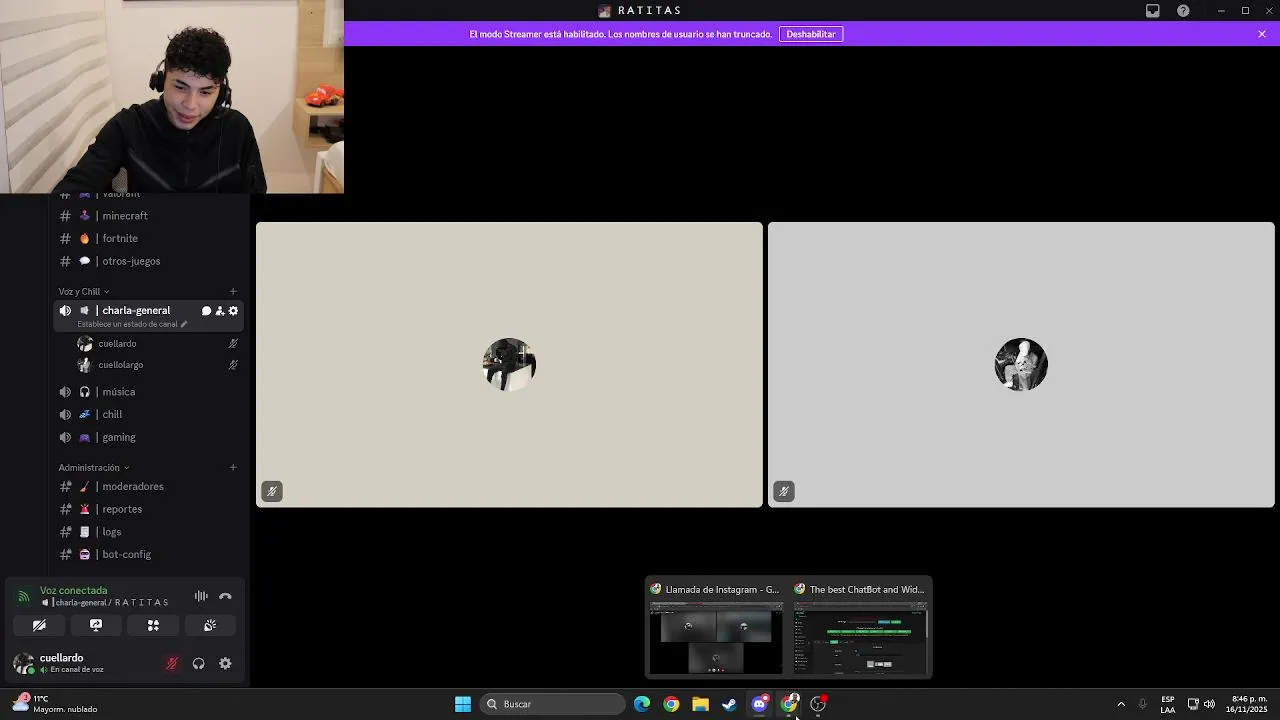Click ESP LAA keyboard language indicator
This screenshot has width=1280, height=720.
click(x=1168, y=704)
